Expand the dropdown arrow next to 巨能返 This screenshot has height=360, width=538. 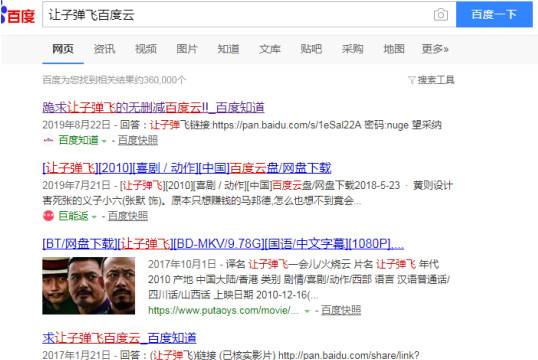tap(94, 217)
